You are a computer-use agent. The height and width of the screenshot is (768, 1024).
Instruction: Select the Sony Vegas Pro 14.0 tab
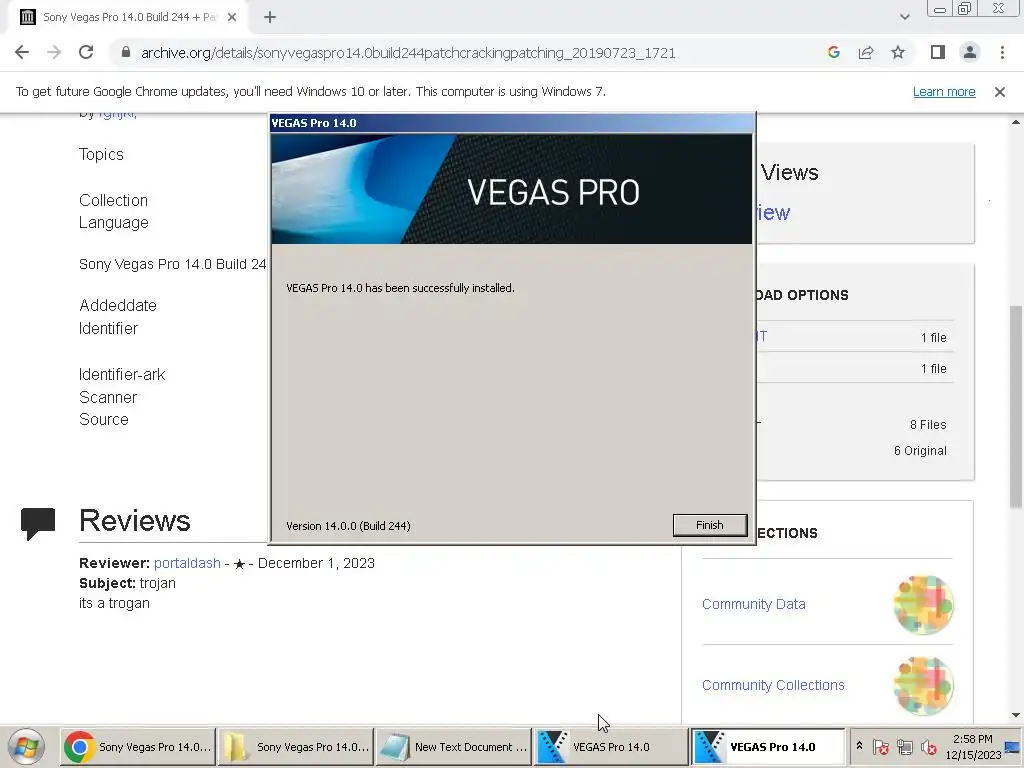pyautogui.click(x=127, y=18)
